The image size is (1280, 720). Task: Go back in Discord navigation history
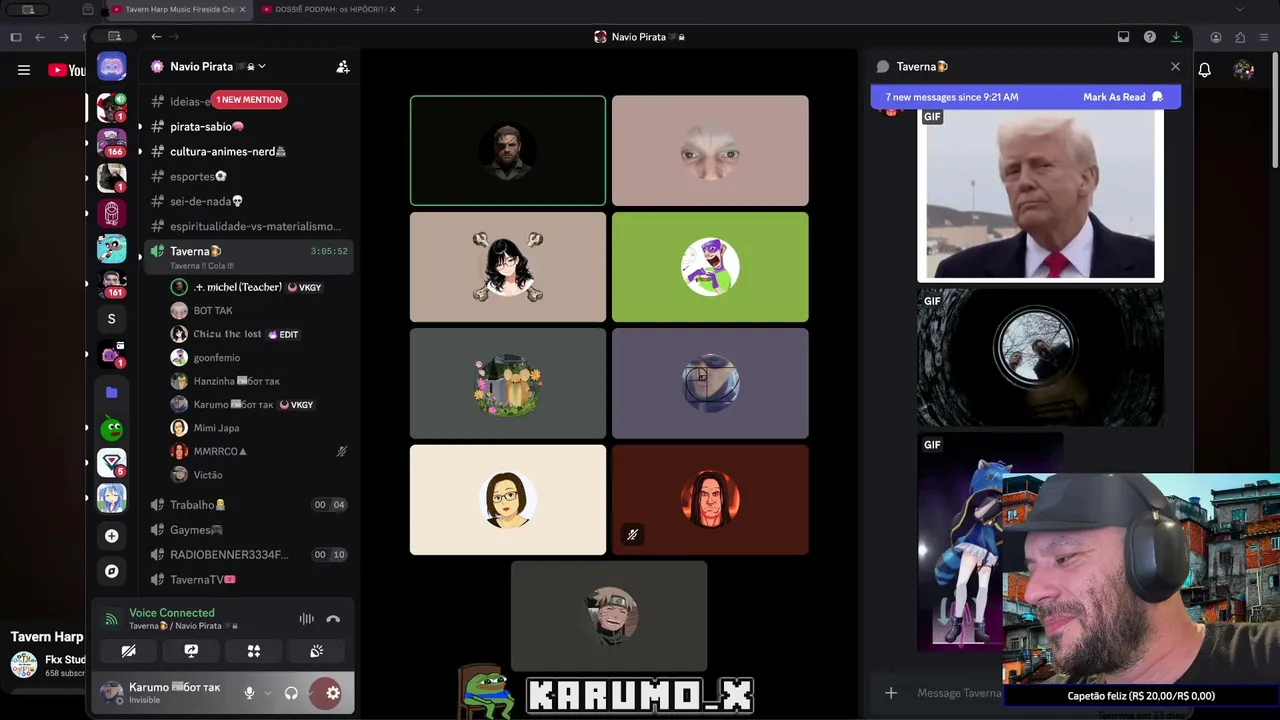tap(156, 37)
